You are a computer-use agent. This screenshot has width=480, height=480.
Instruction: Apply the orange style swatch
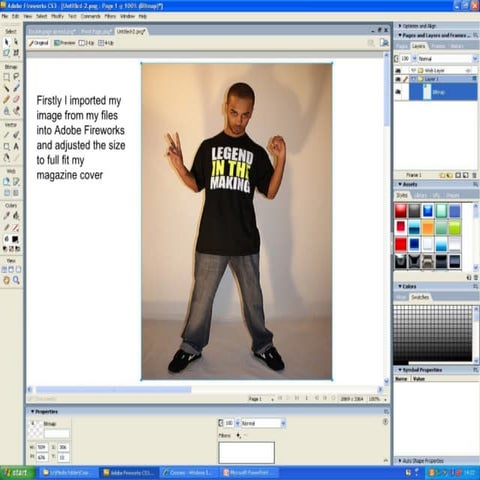pos(428,228)
